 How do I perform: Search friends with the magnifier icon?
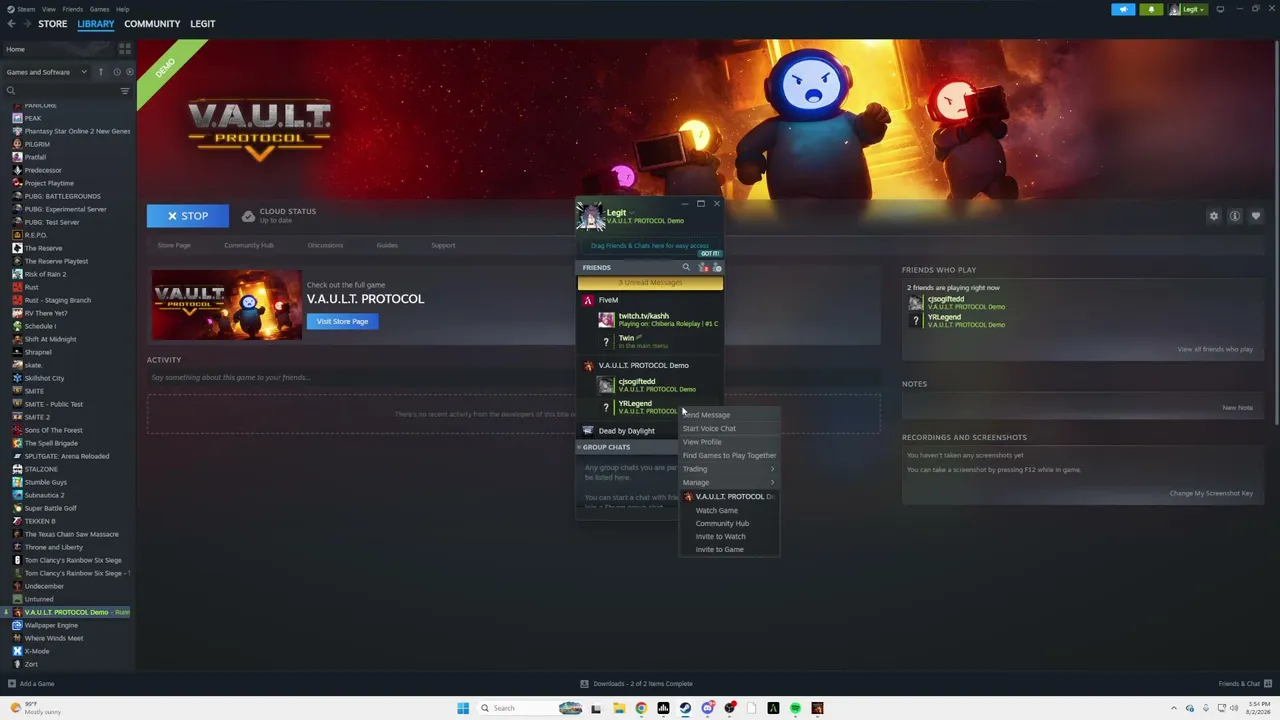coord(686,268)
